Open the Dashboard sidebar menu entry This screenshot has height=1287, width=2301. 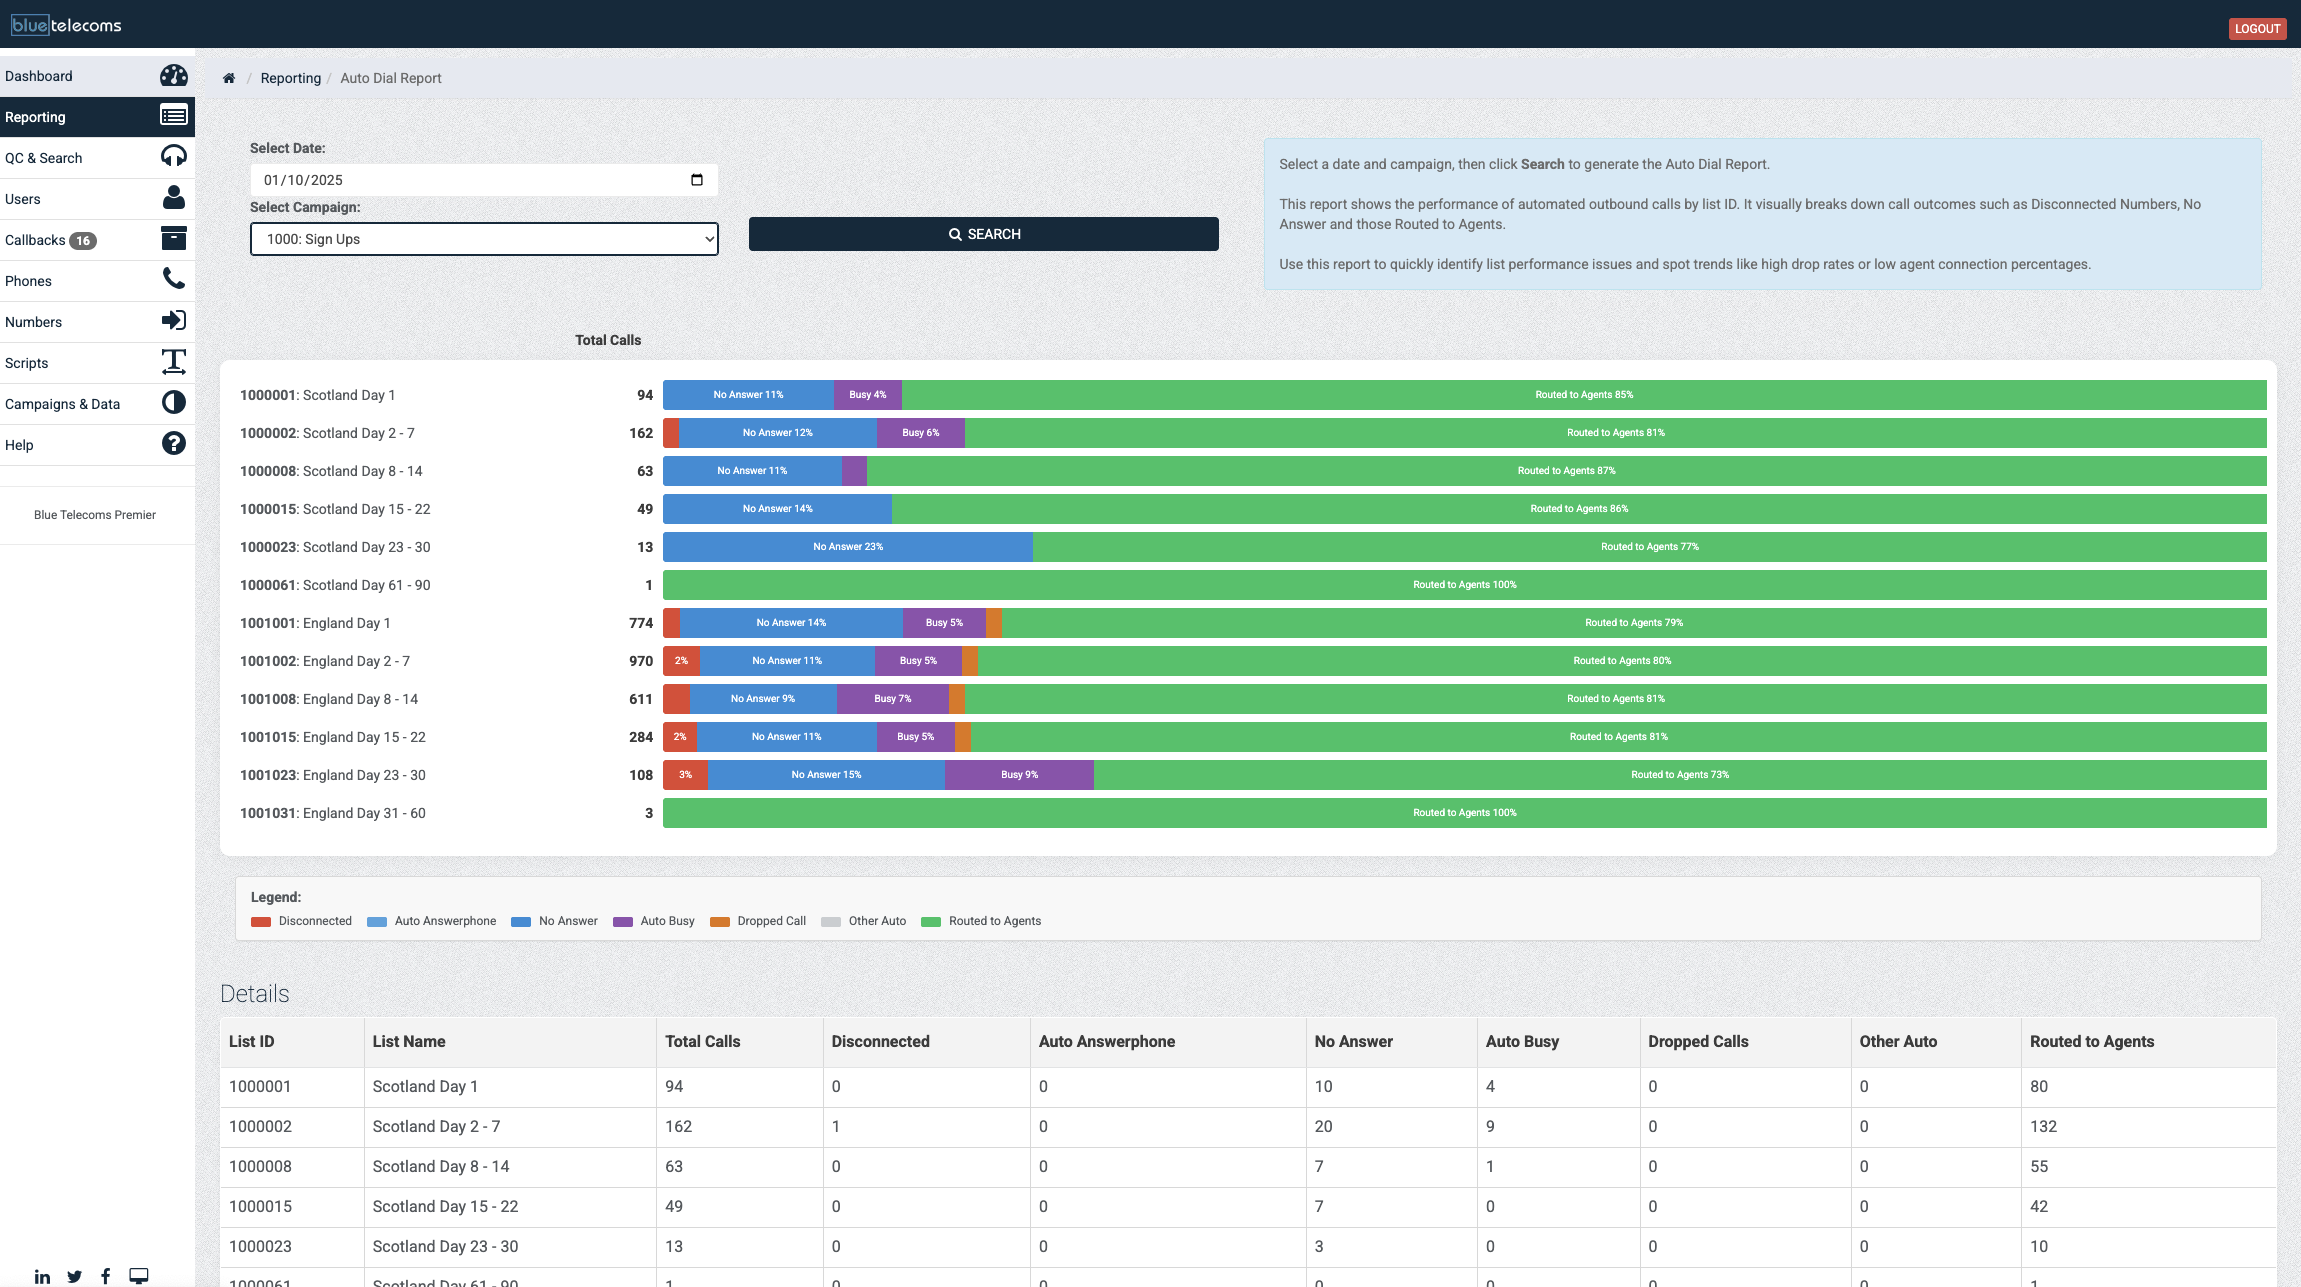coord(40,76)
